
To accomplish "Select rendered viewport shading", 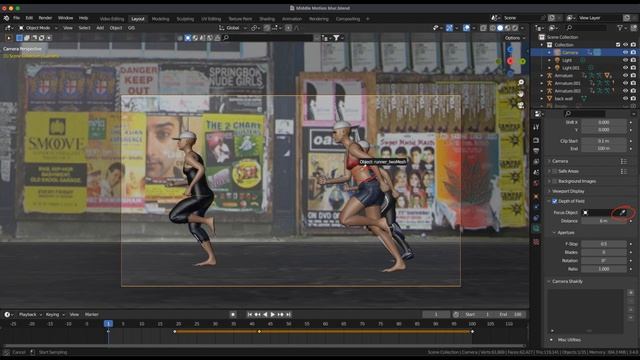I will coord(515,28).
